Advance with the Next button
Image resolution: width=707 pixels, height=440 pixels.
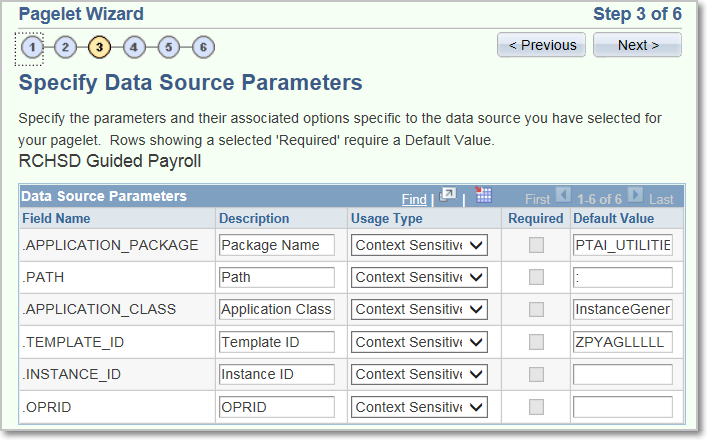[x=637, y=45]
